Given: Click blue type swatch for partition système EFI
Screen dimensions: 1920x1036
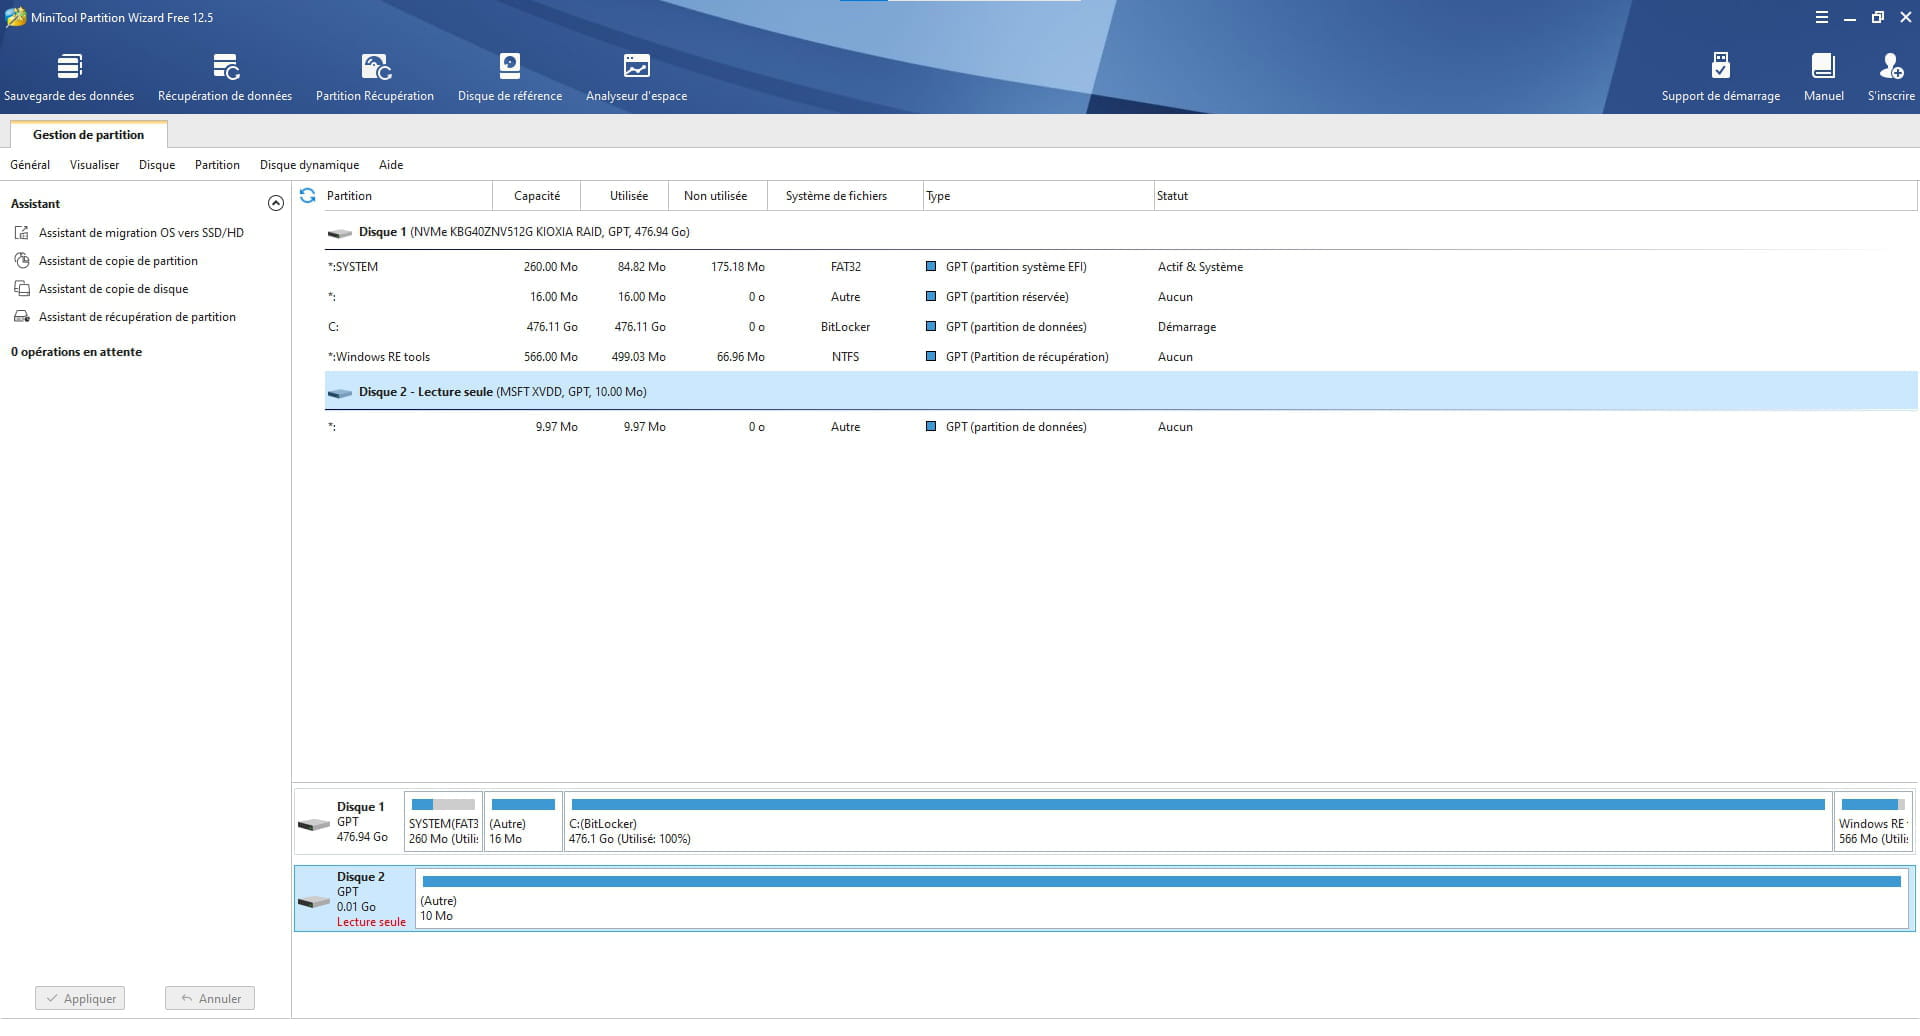Looking at the screenshot, I should pyautogui.click(x=931, y=267).
